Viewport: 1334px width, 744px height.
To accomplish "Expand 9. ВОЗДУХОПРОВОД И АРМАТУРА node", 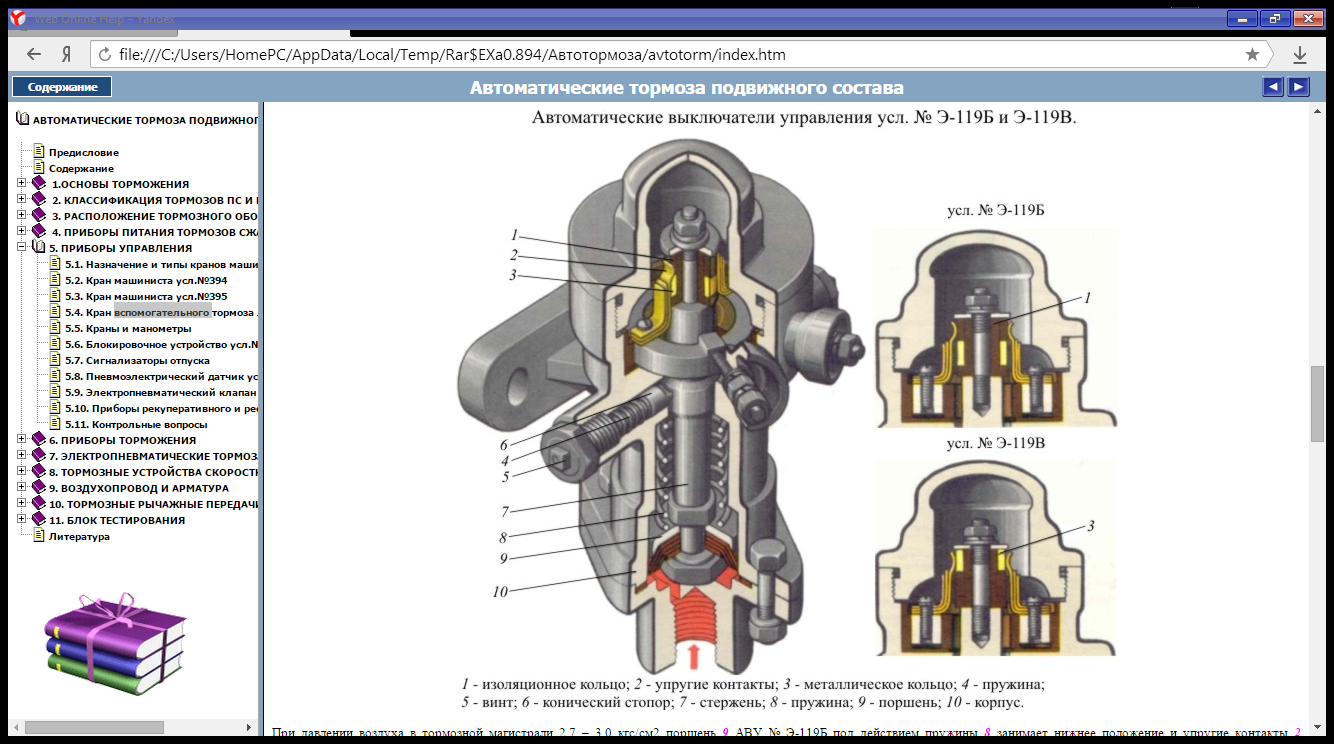I will coord(22,487).
